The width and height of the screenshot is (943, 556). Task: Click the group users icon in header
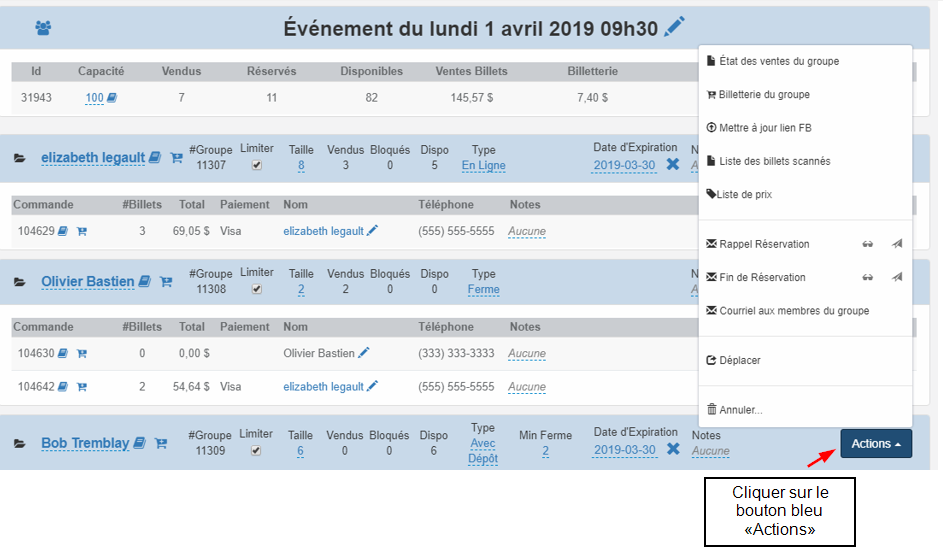pyautogui.click(x=43, y=28)
